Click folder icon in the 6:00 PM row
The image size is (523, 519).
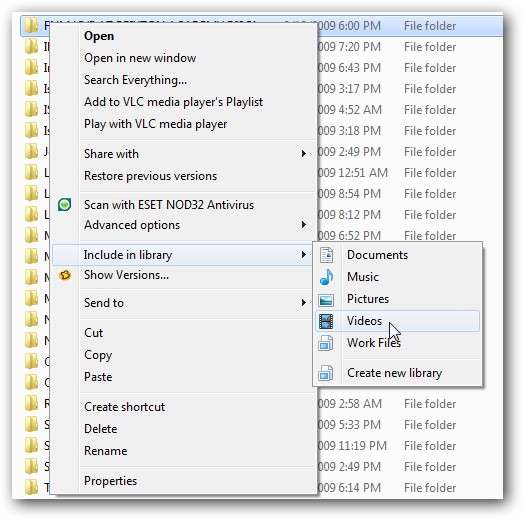point(31,26)
